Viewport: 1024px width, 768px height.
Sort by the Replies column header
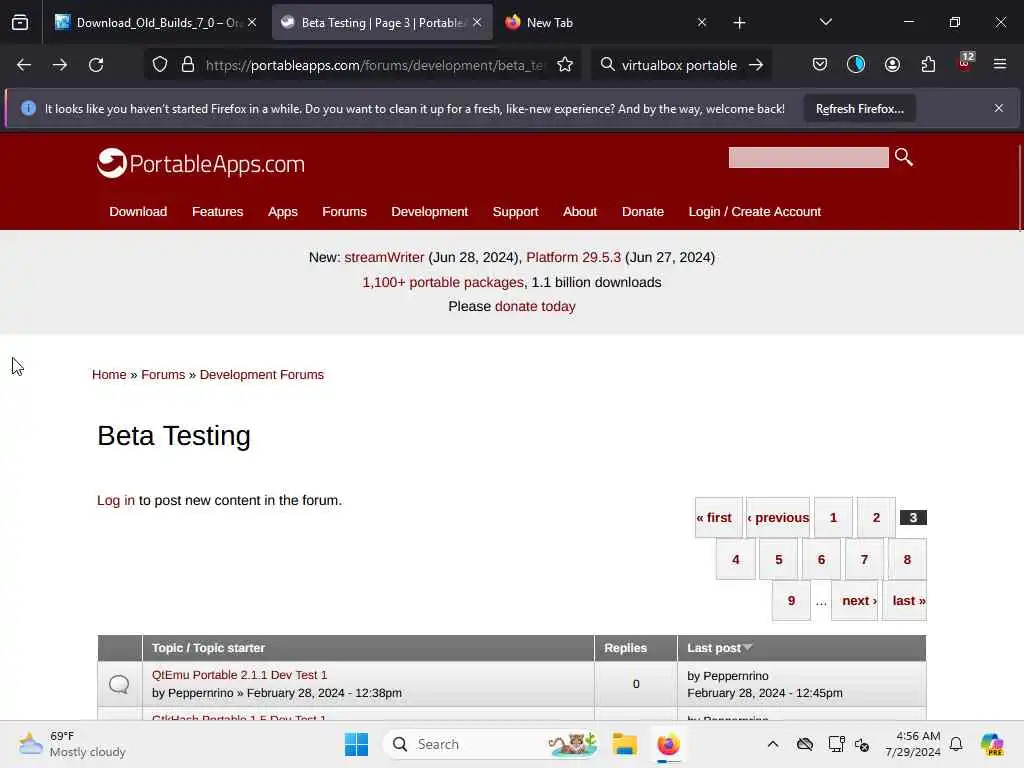pyautogui.click(x=625, y=648)
